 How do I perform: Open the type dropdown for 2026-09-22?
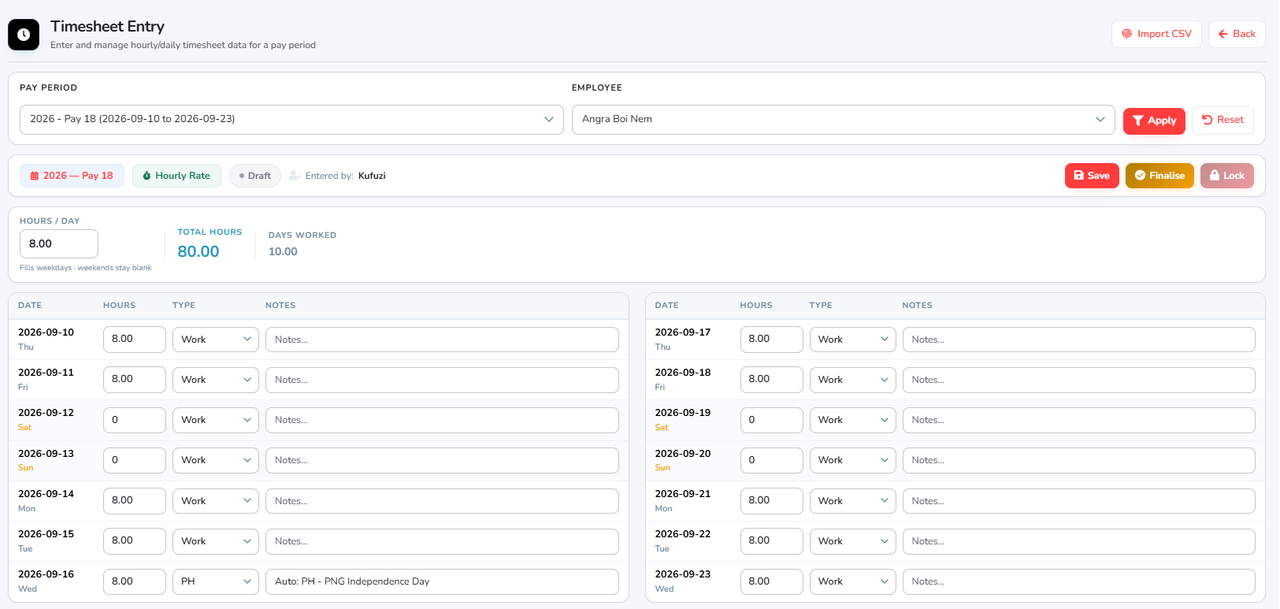852,541
